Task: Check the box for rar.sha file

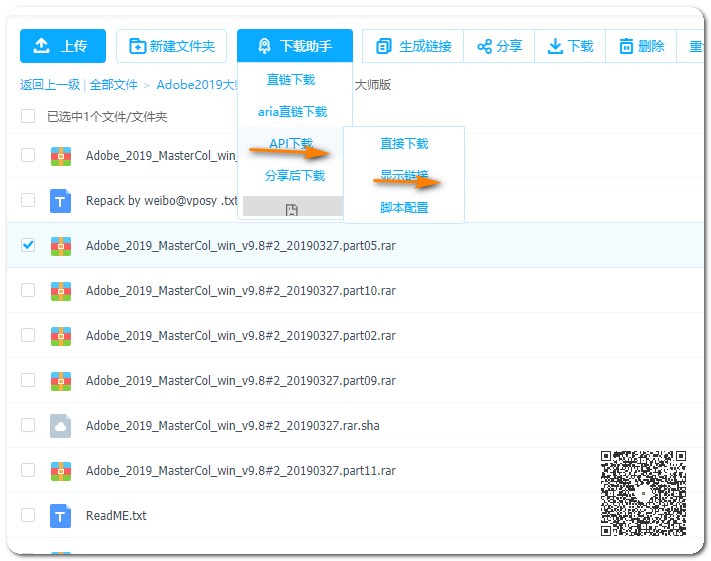Action: pos(28,425)
